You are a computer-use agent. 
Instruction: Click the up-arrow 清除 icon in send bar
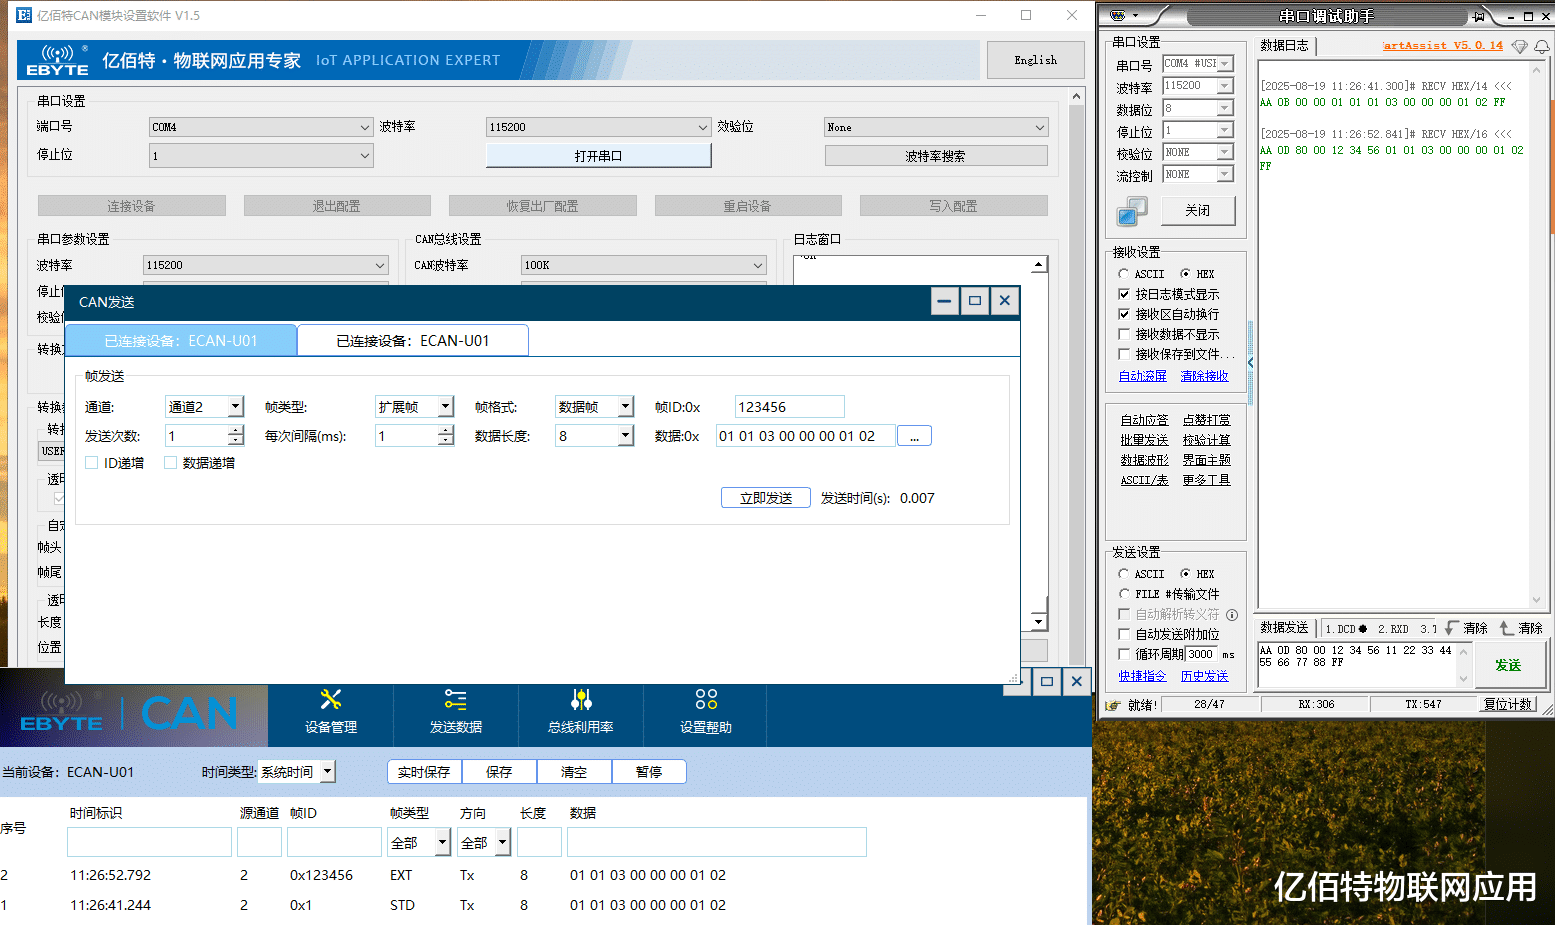(x=1507, y=628)
